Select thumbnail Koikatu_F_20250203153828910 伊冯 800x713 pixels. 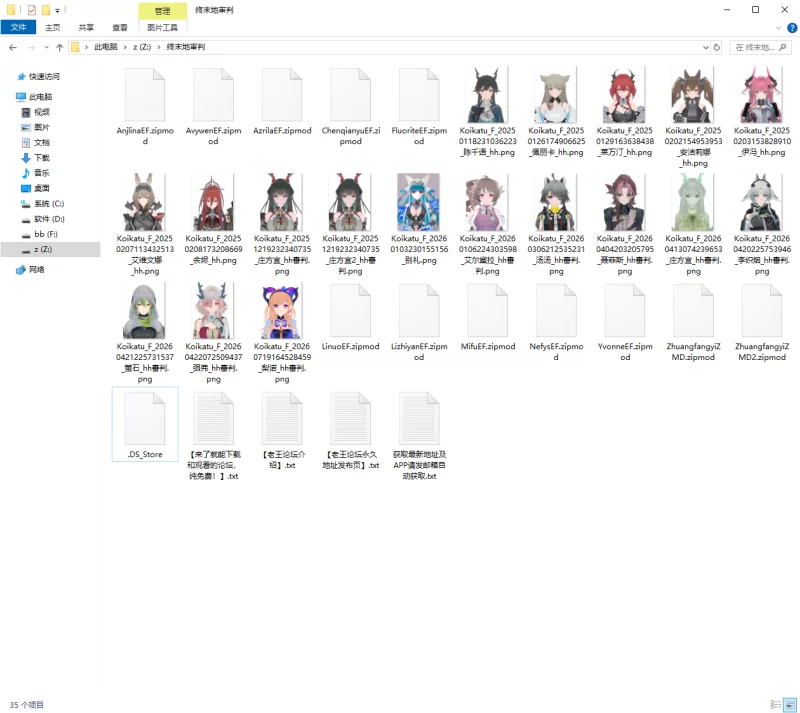(762, 95)
